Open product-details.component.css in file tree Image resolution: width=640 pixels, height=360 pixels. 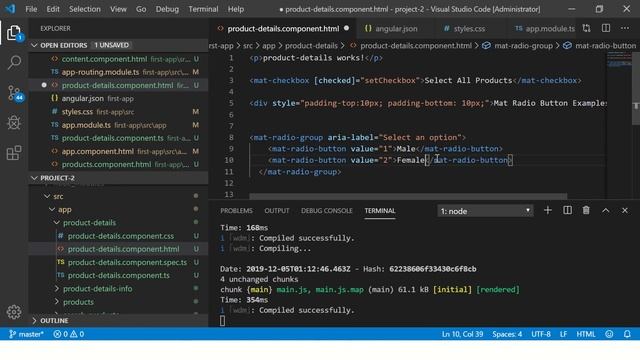[x=118, y=236]
